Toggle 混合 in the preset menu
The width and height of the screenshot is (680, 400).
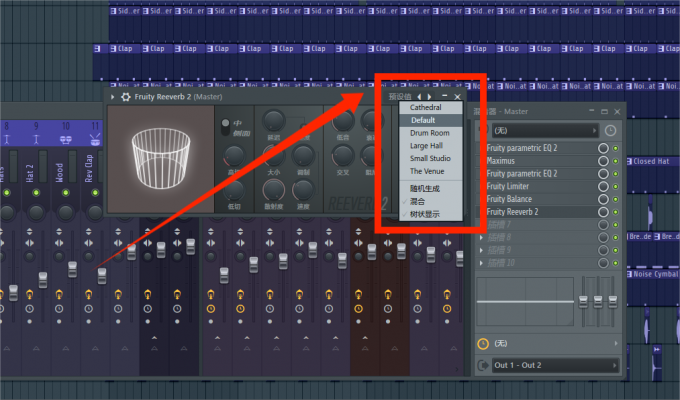click(431, 201)
